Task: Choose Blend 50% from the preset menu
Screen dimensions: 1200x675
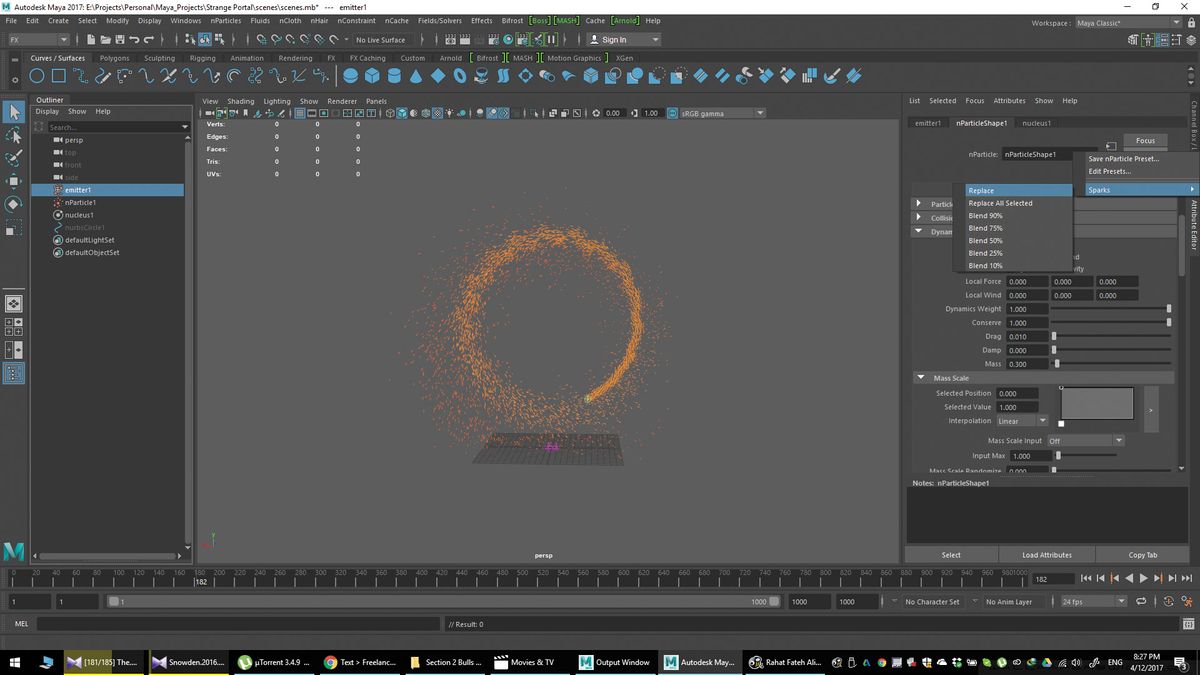Action: [x=985, y=240]
